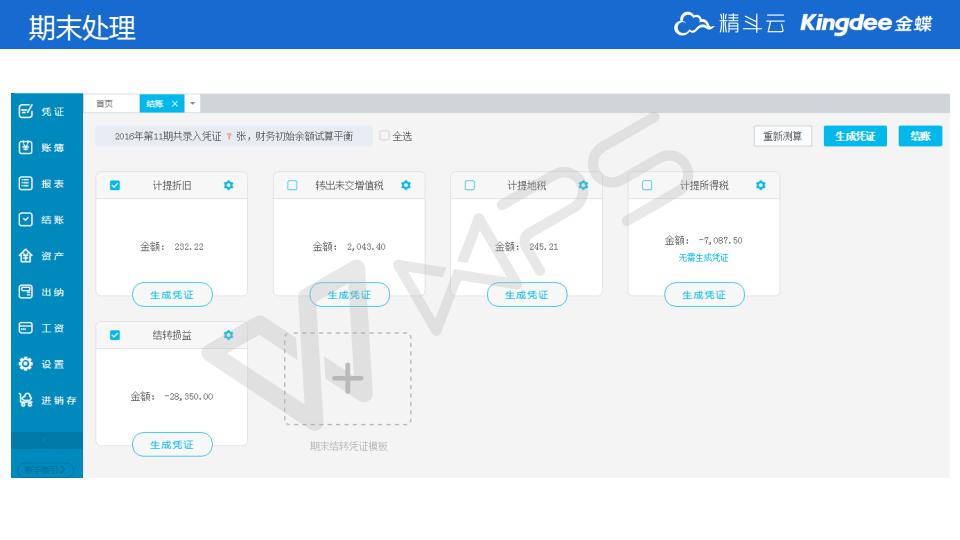Check the 转出未交增值税 checkbox
Image resolution: width=960 pixels, height=540 pixels.
click(292, 185)
